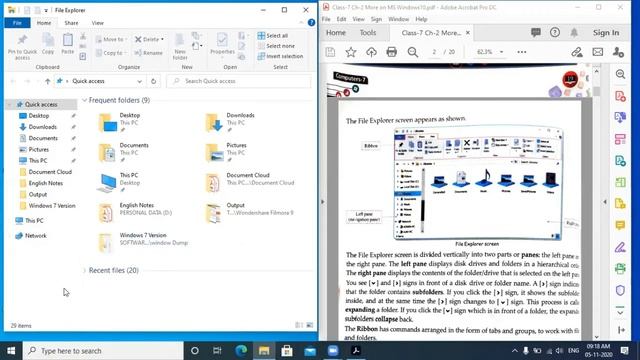
Task: Go up one level with the up arrow
Action: point(47,81)
